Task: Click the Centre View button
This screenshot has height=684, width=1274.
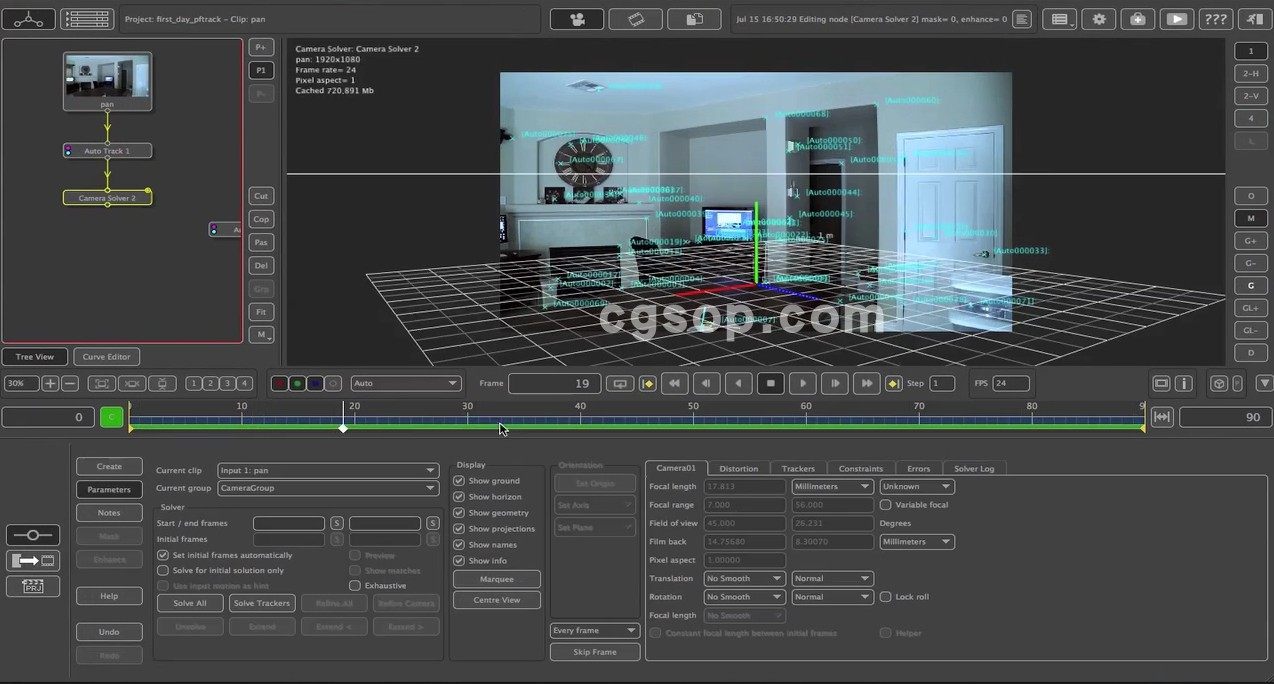Action: click(497, 600)
